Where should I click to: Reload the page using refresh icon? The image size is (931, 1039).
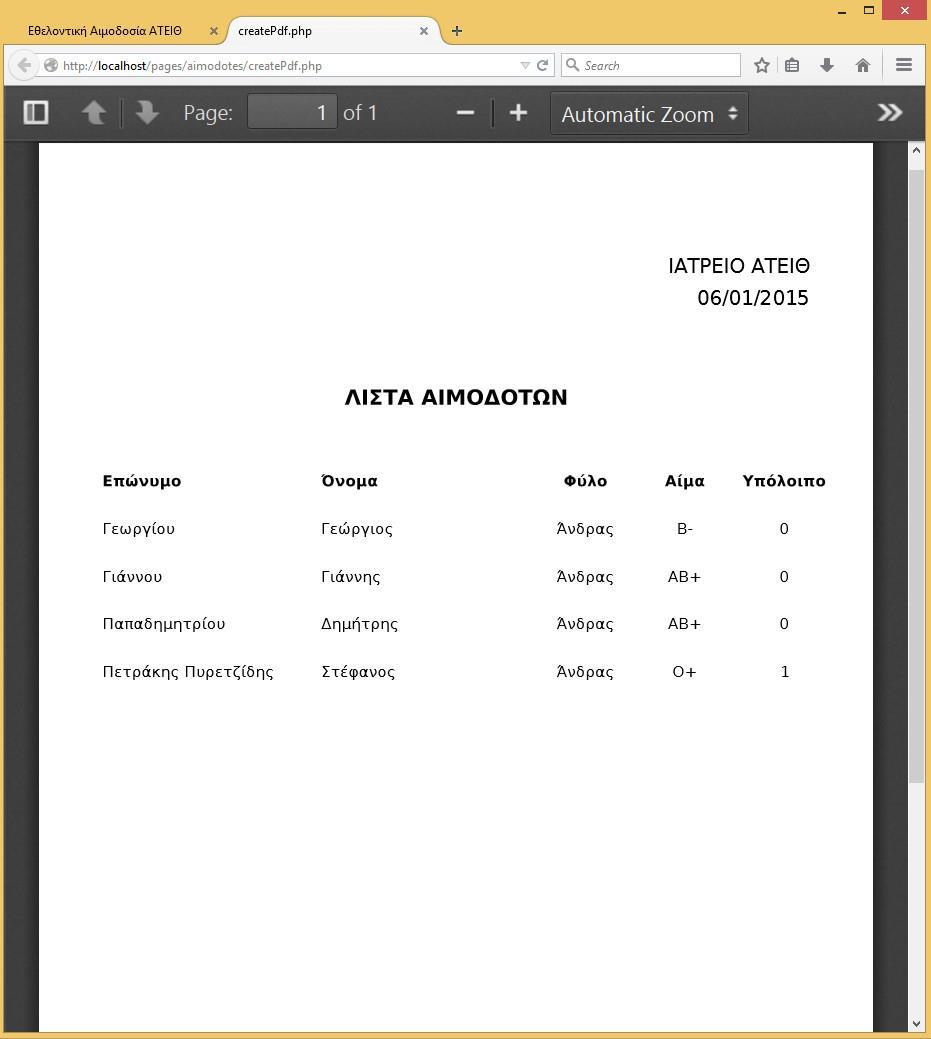coord(543,65)
